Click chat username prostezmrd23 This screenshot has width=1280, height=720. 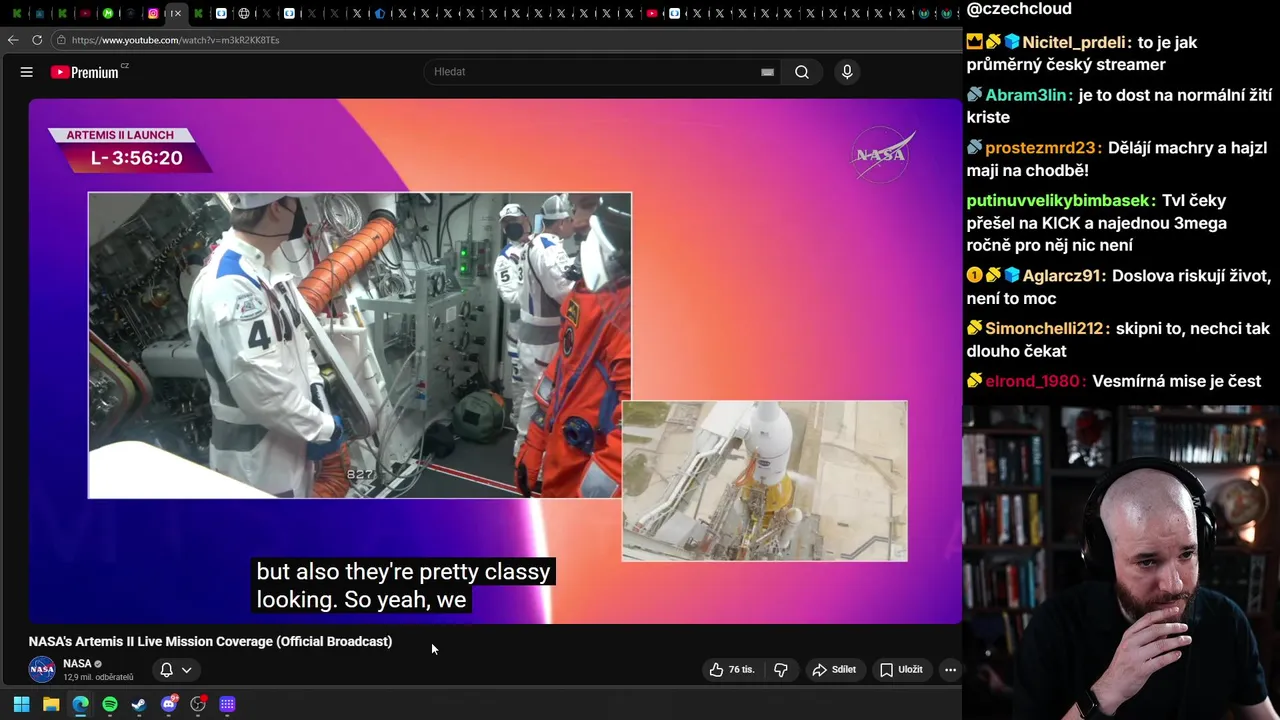[x=1040, y=147]
